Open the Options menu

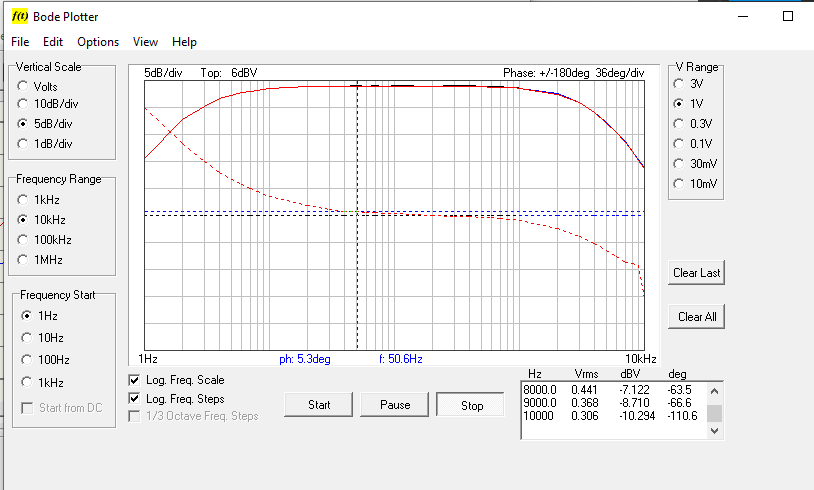click(x=98, y=42)
